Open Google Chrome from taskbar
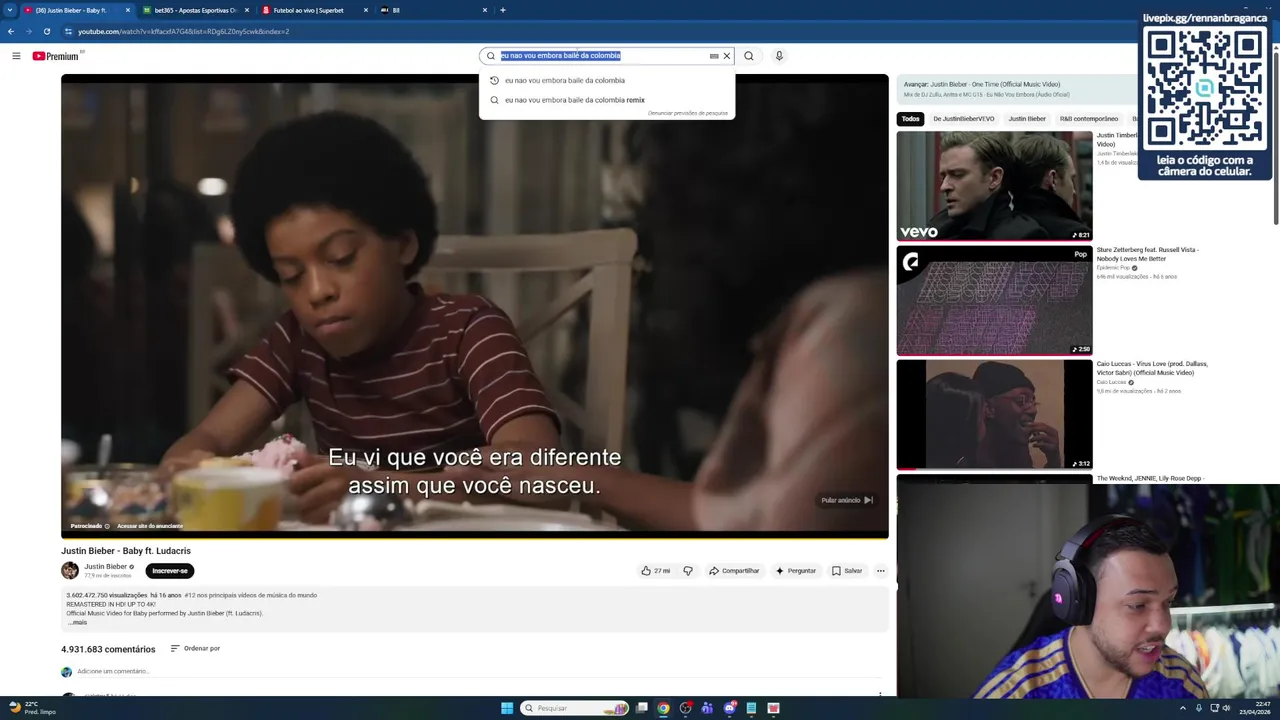 tap(663, 708)
